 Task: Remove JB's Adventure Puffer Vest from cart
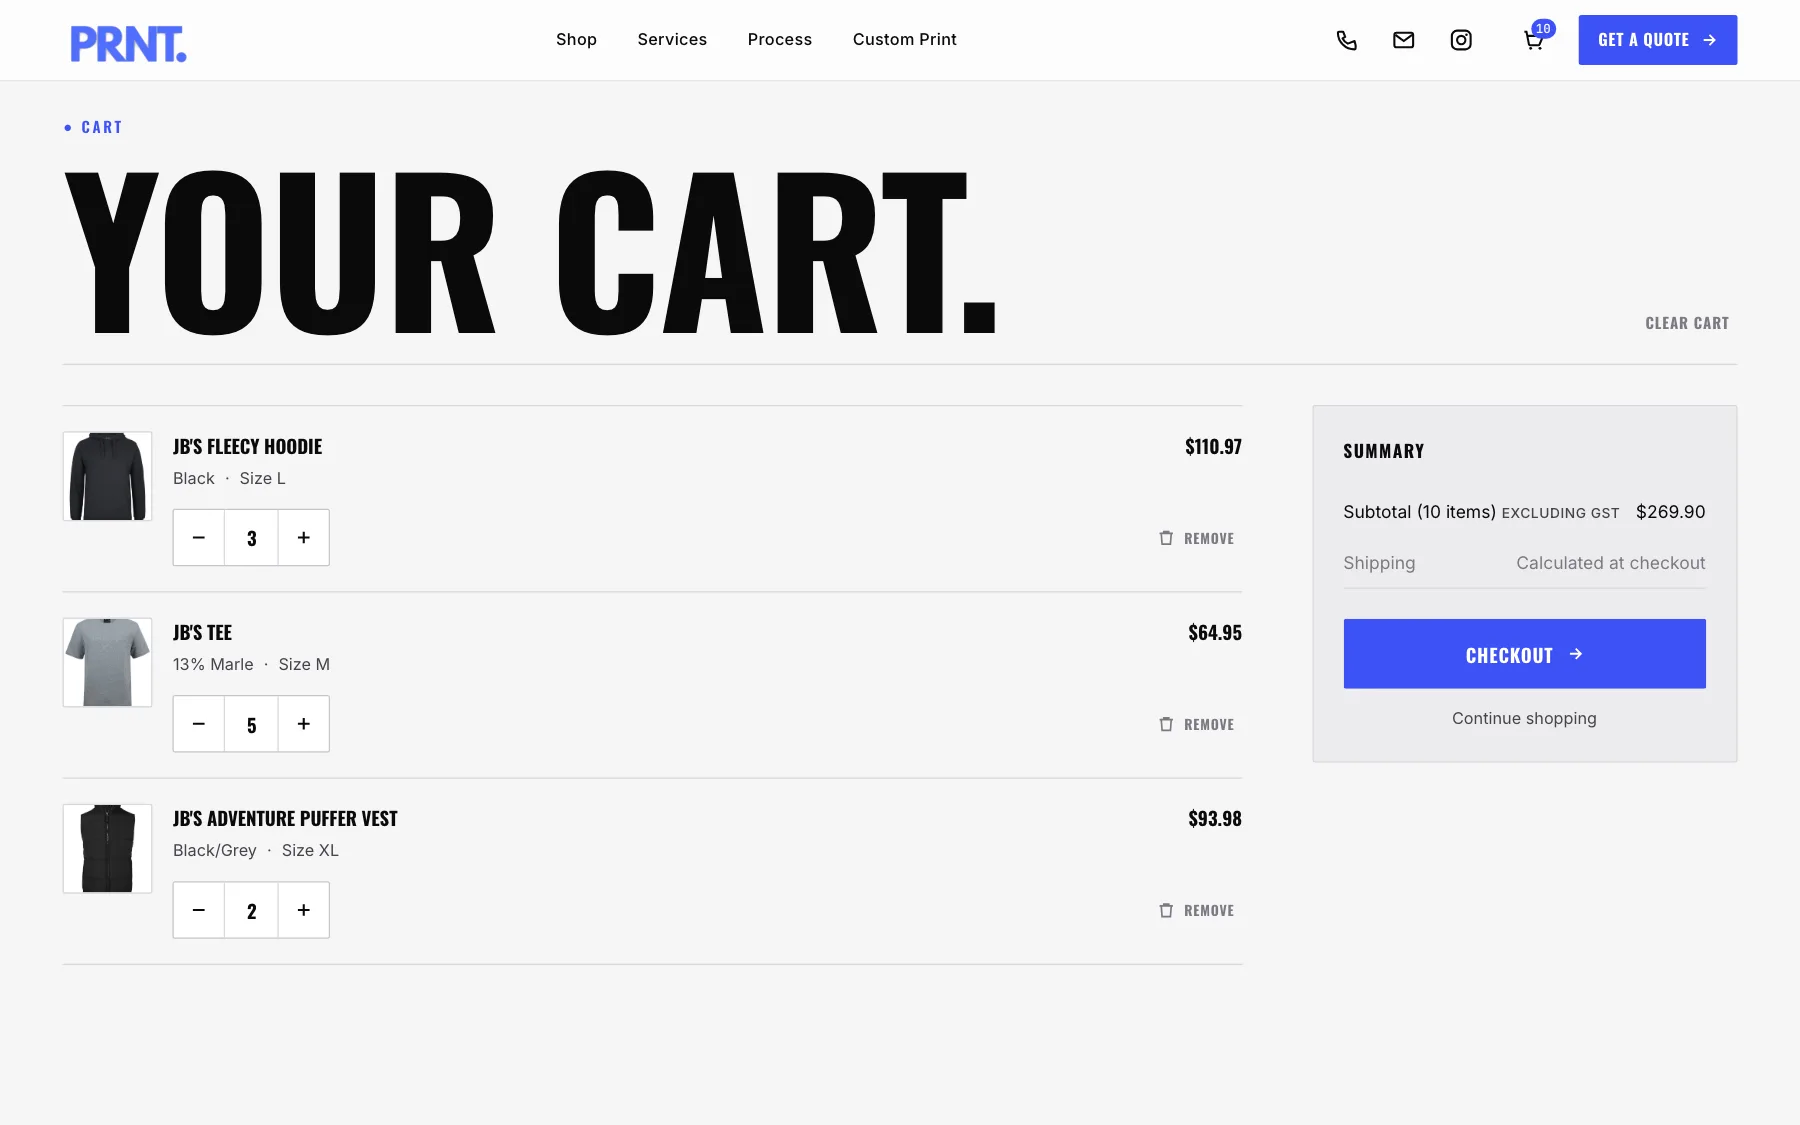pos(1196,910)
